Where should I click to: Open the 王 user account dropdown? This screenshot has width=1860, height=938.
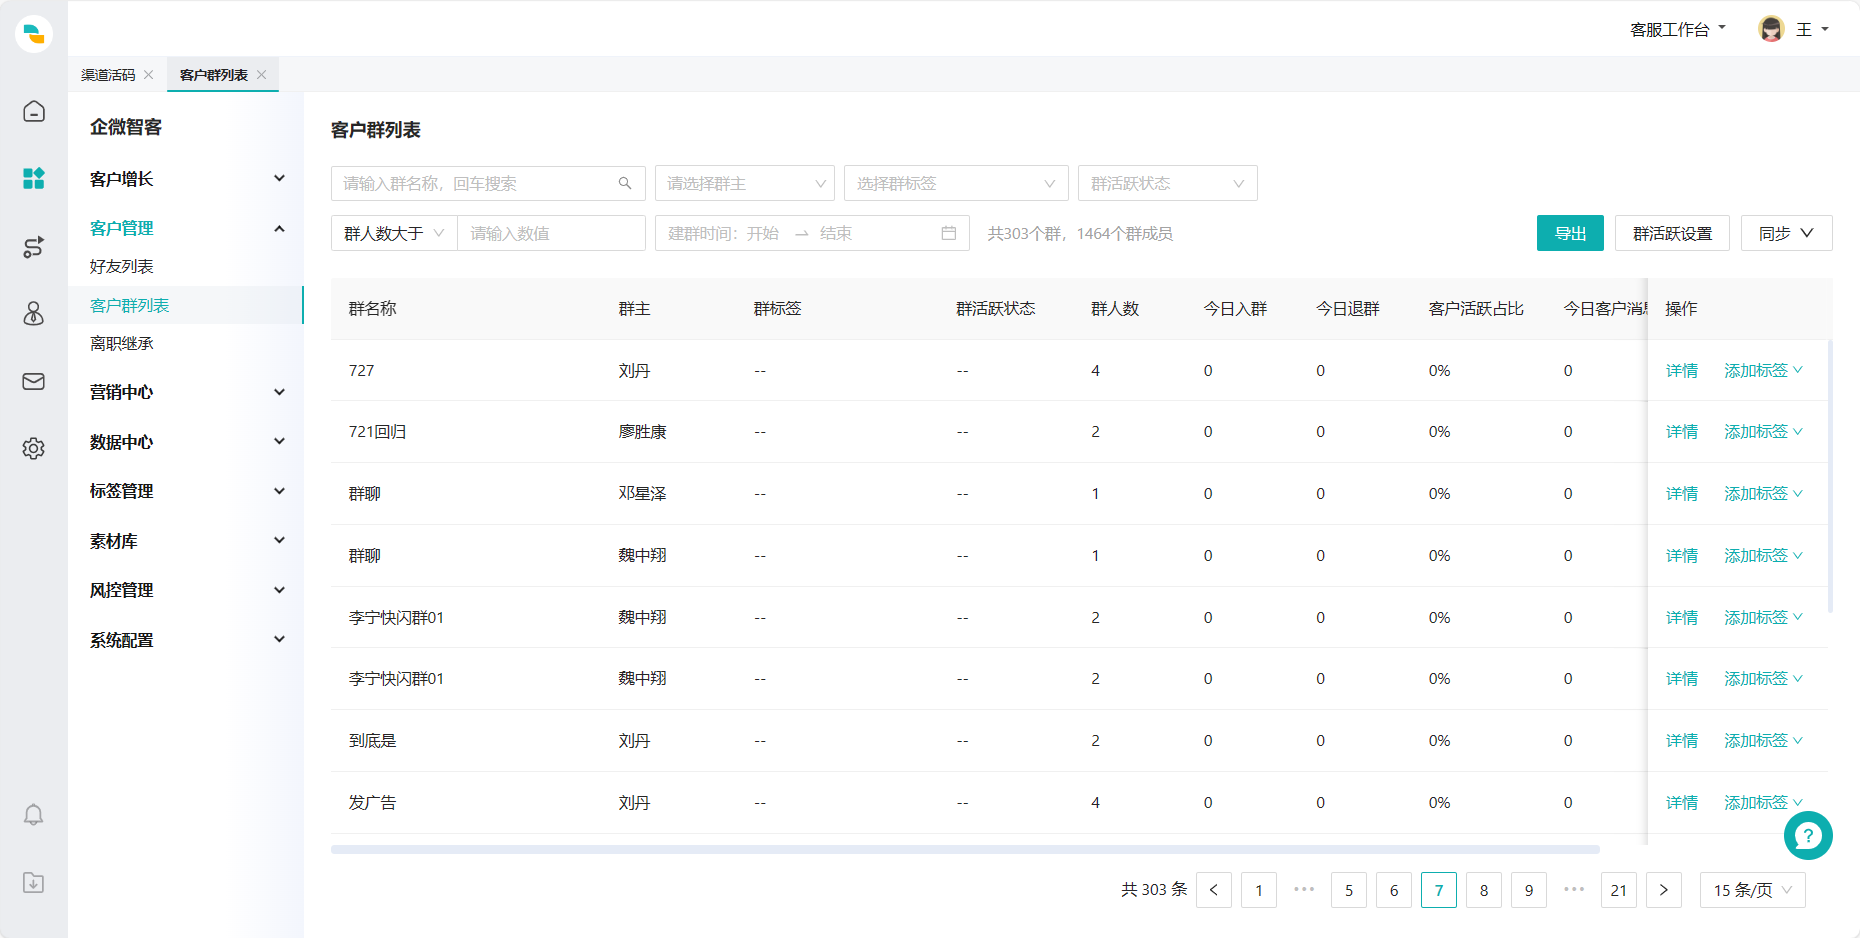point(1812,30)
